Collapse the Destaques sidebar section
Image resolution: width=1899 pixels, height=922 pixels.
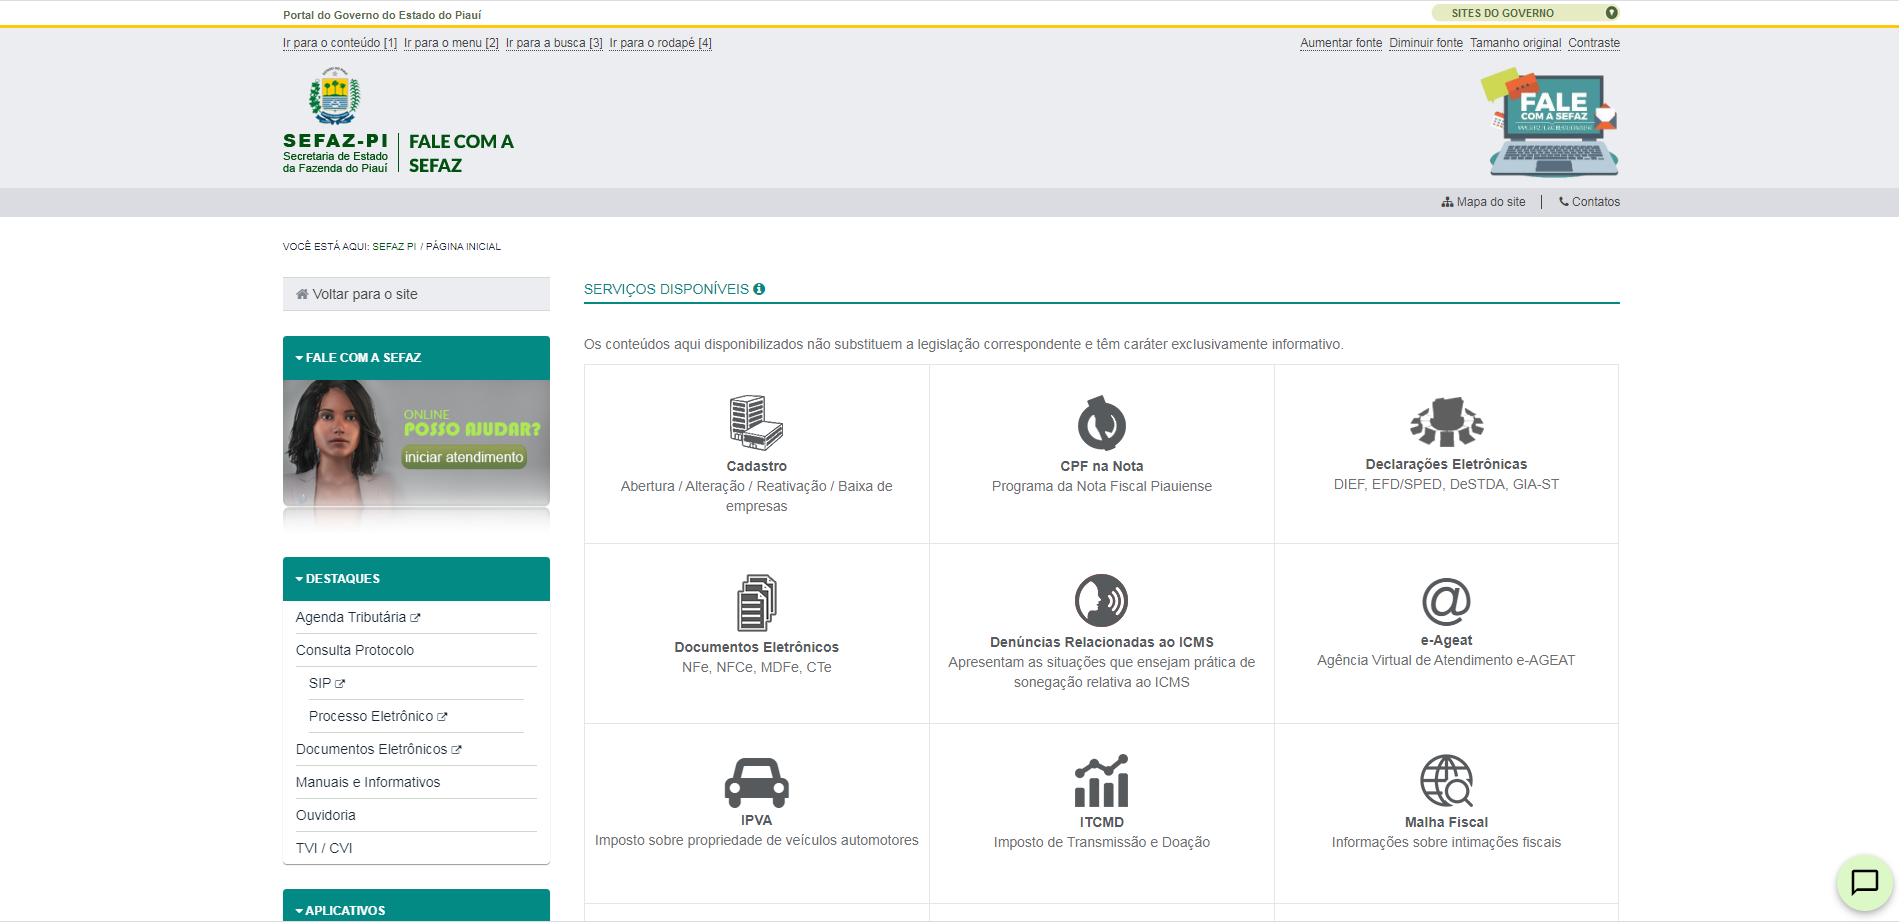pos(342,579)
